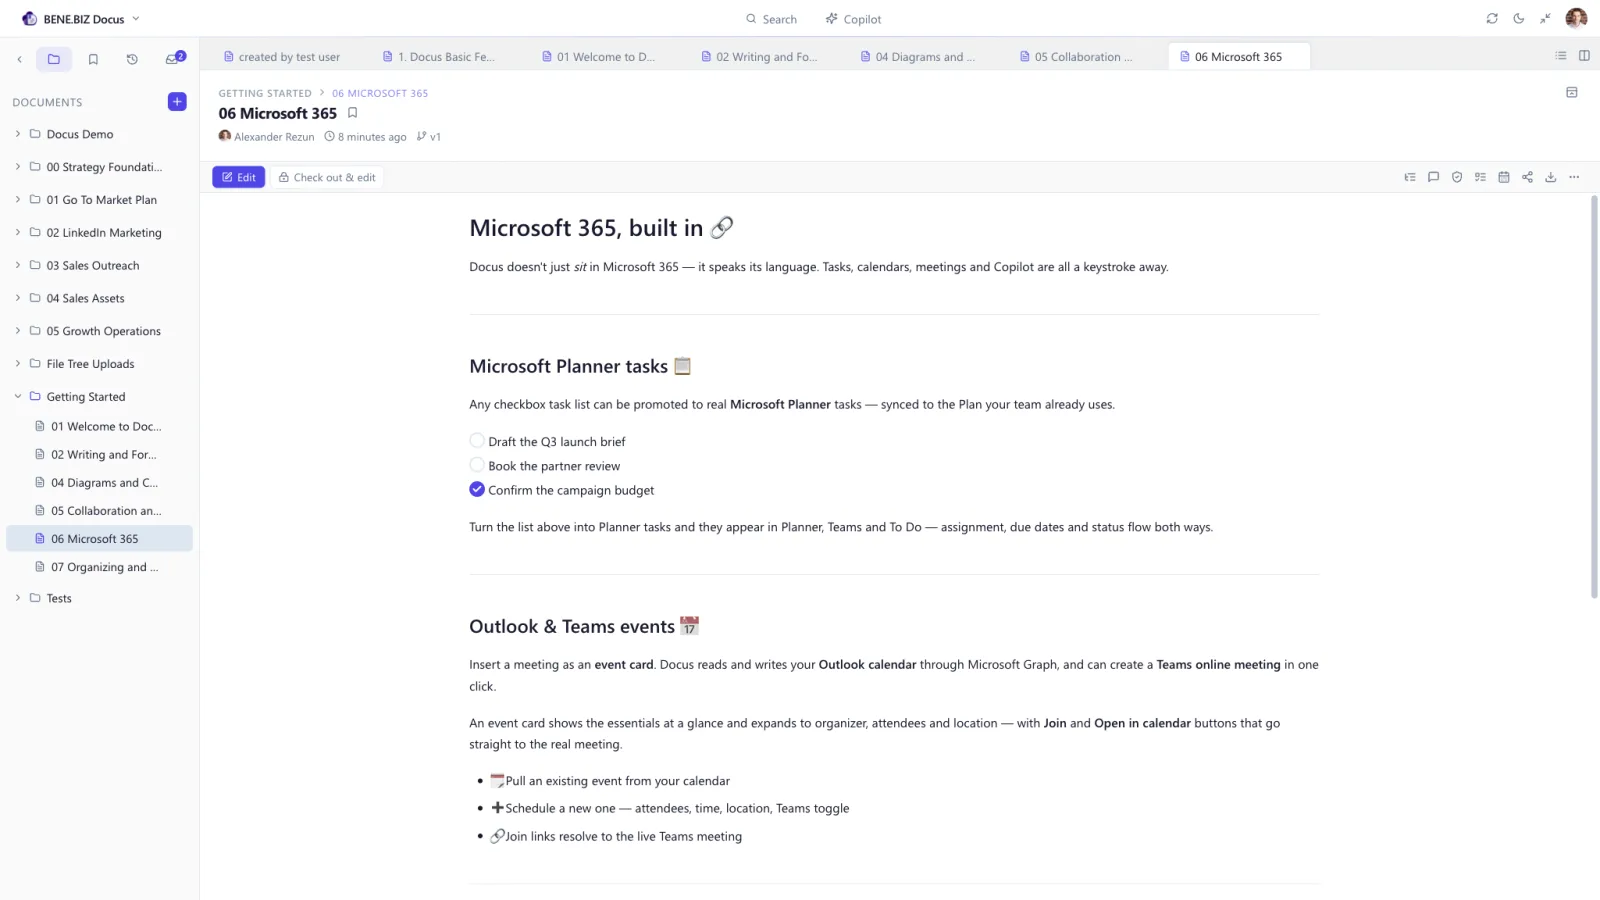Download the document with the download icon

coord(1551,177)
